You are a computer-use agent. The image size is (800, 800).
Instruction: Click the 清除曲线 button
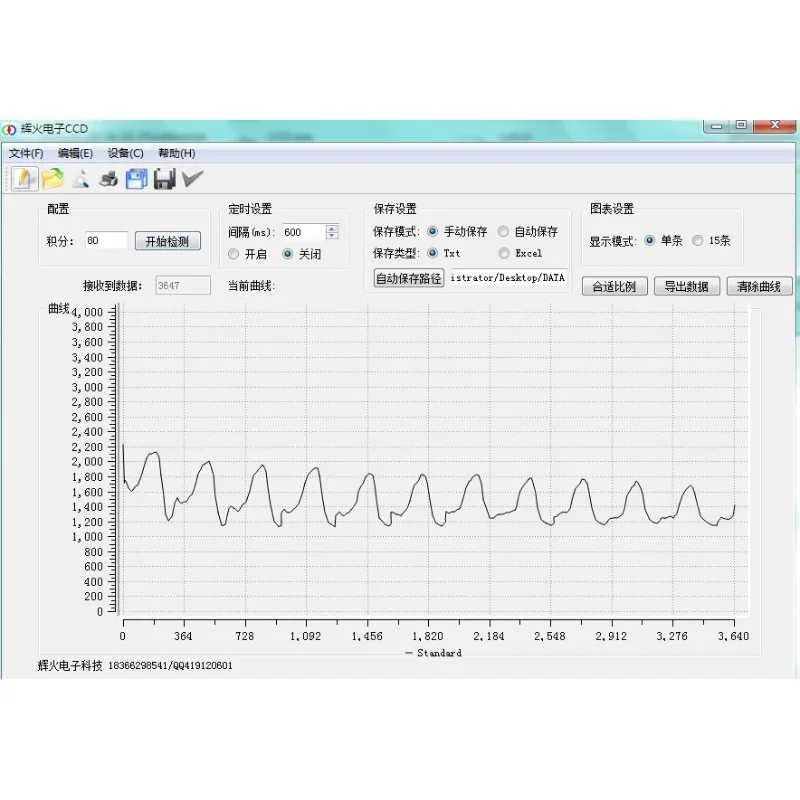tap(759, 286)
